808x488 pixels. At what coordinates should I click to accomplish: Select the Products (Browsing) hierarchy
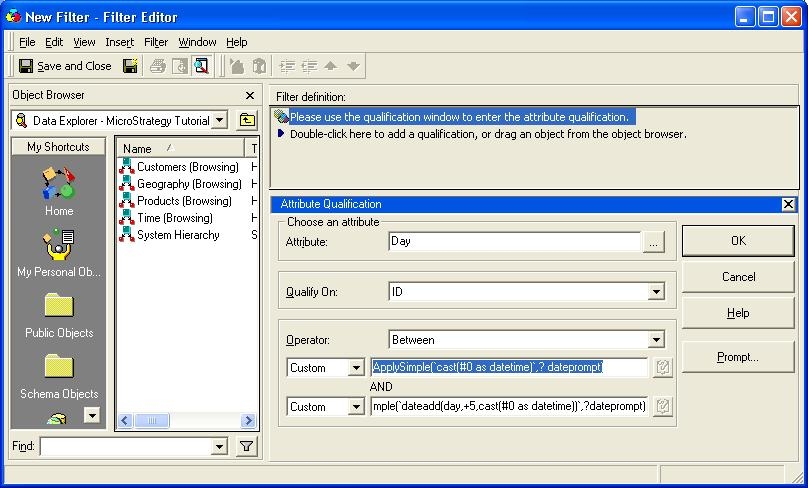pyautogui.click(x=175, y=201)
